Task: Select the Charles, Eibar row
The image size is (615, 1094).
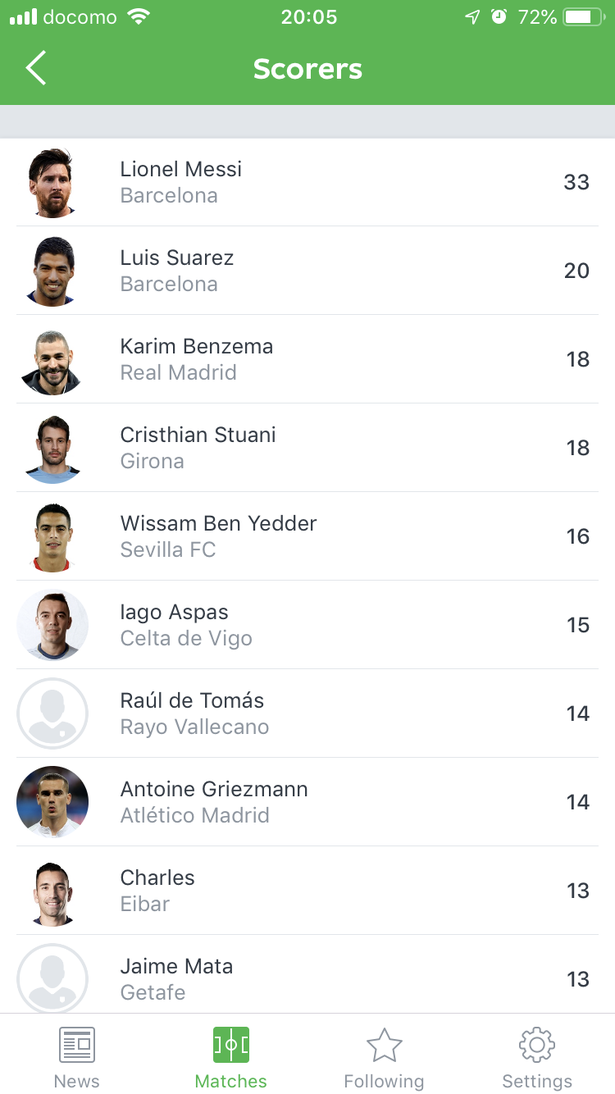Action: pyautogui.click(x=307, y=891)
